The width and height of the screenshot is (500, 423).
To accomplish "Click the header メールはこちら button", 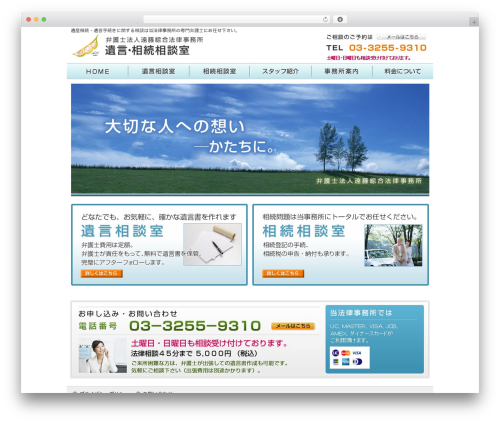I will (402, 37).
